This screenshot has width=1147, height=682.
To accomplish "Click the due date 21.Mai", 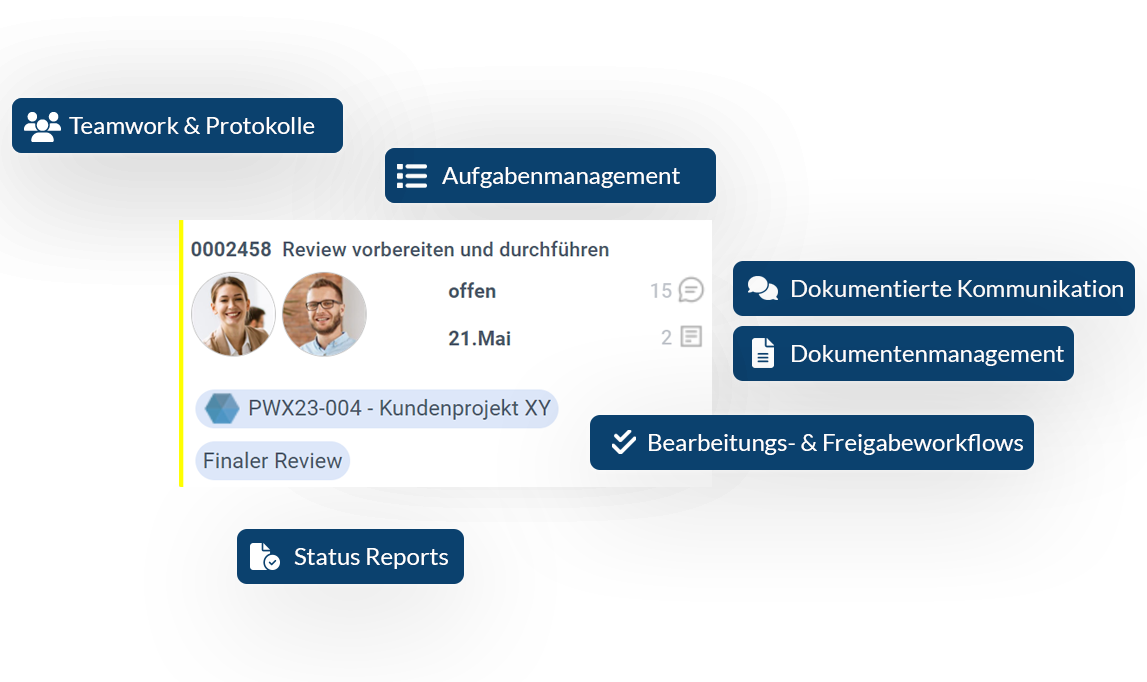I will click(479, 338).
